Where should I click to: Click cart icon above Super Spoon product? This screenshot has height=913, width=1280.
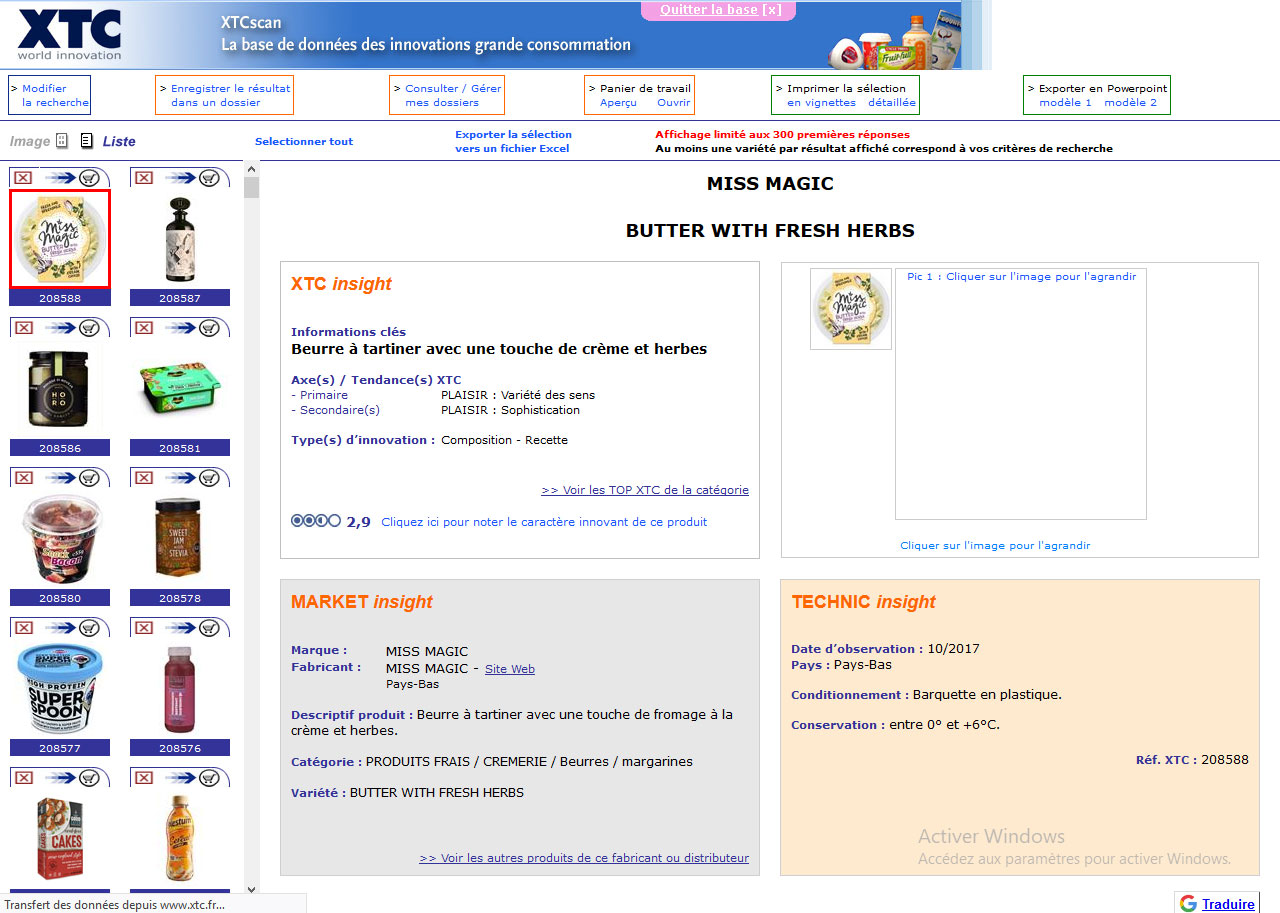click(89, 628)
